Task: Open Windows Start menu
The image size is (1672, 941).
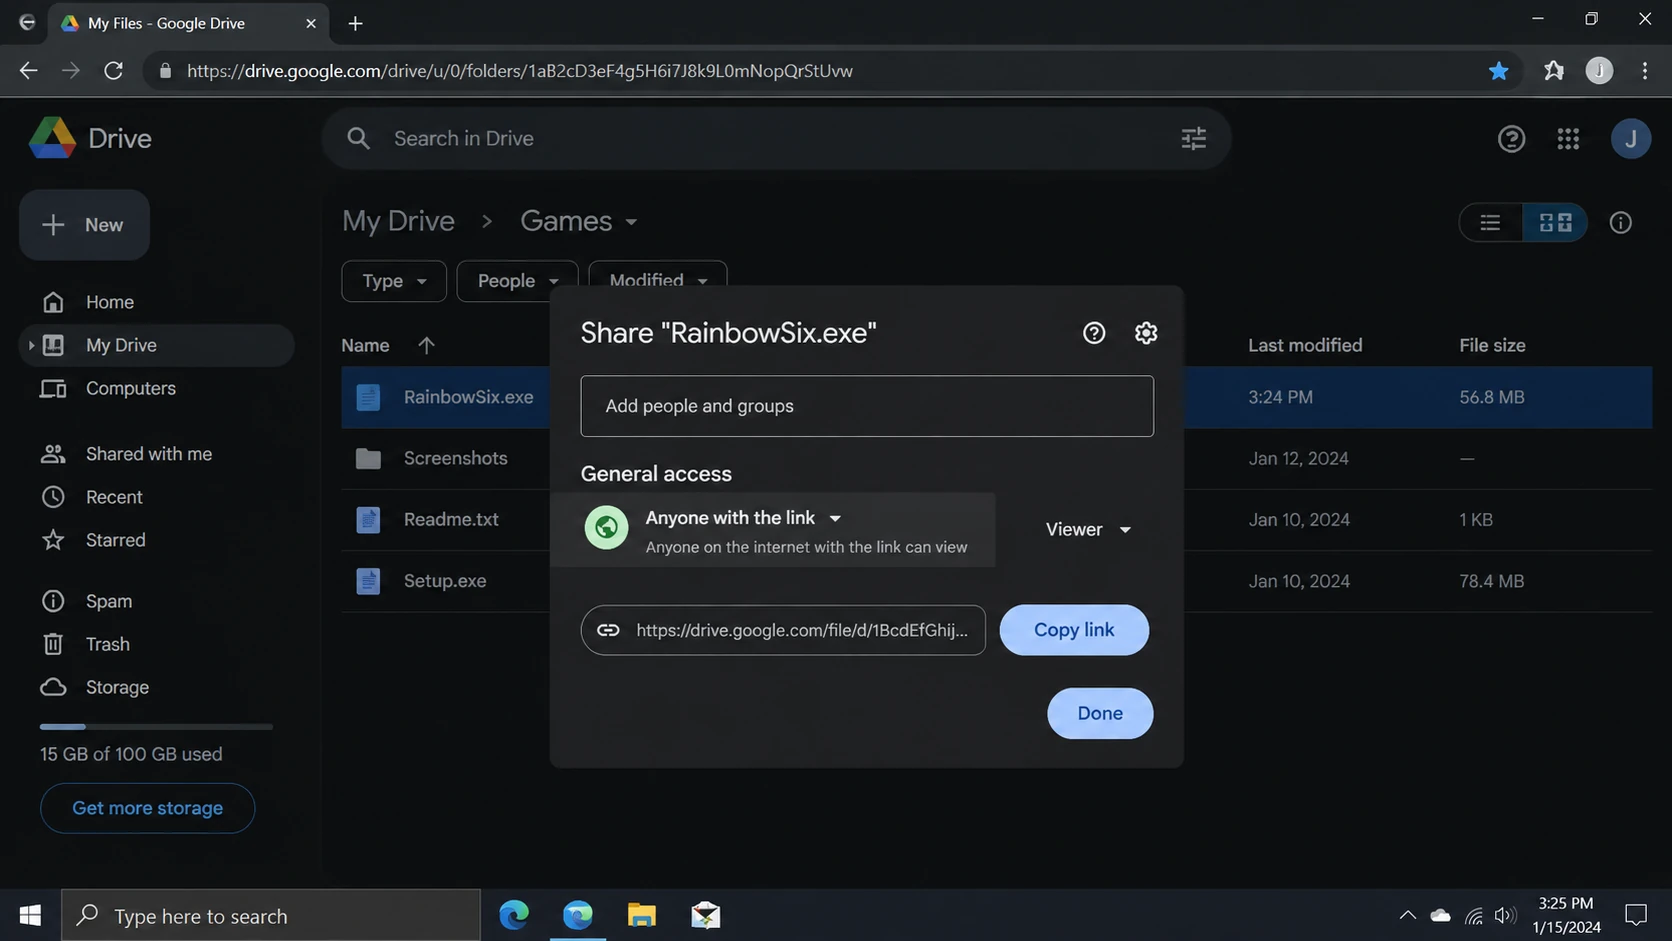Action: (30, 915)
